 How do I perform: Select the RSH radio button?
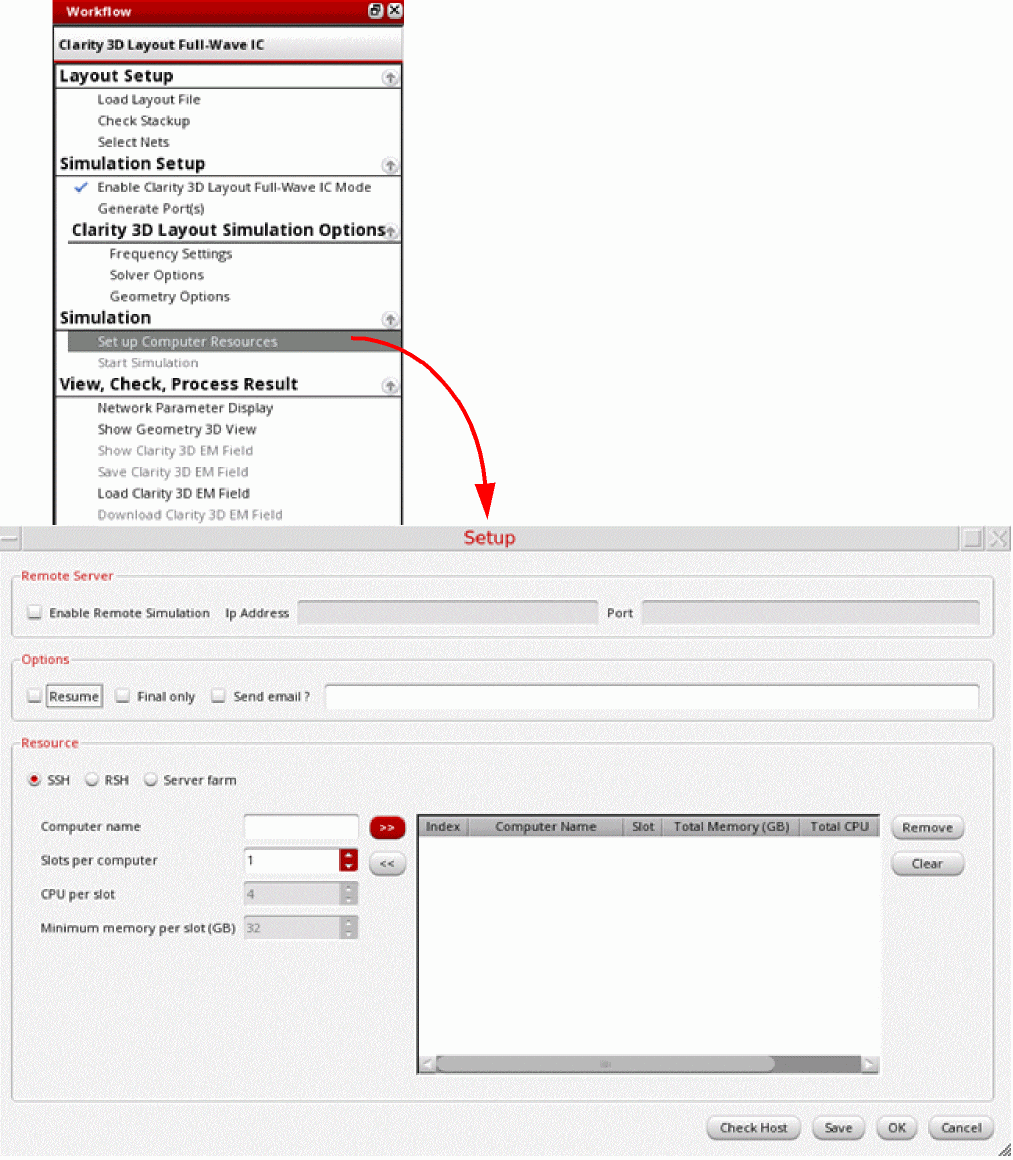tap(92, 780)
